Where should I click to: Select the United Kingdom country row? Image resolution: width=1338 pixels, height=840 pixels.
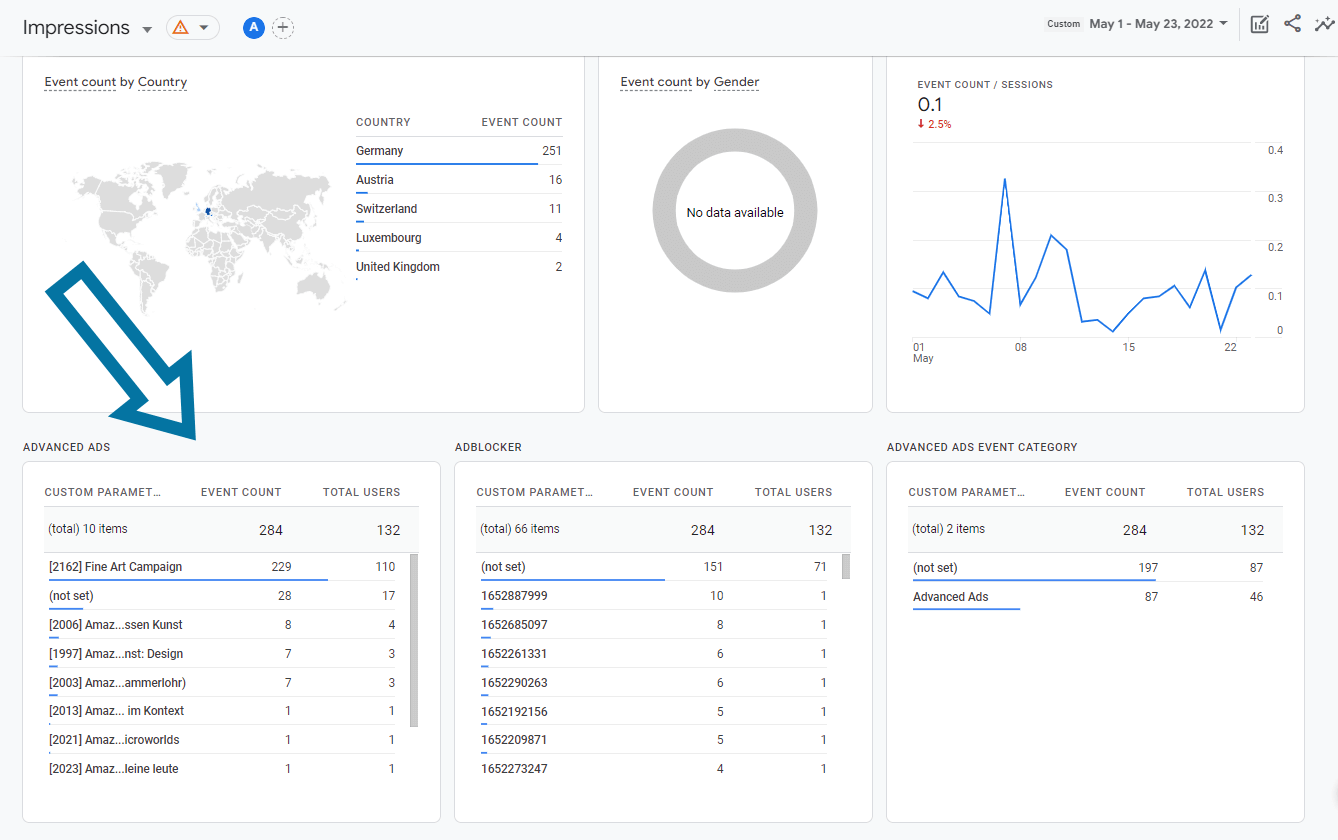459,267
